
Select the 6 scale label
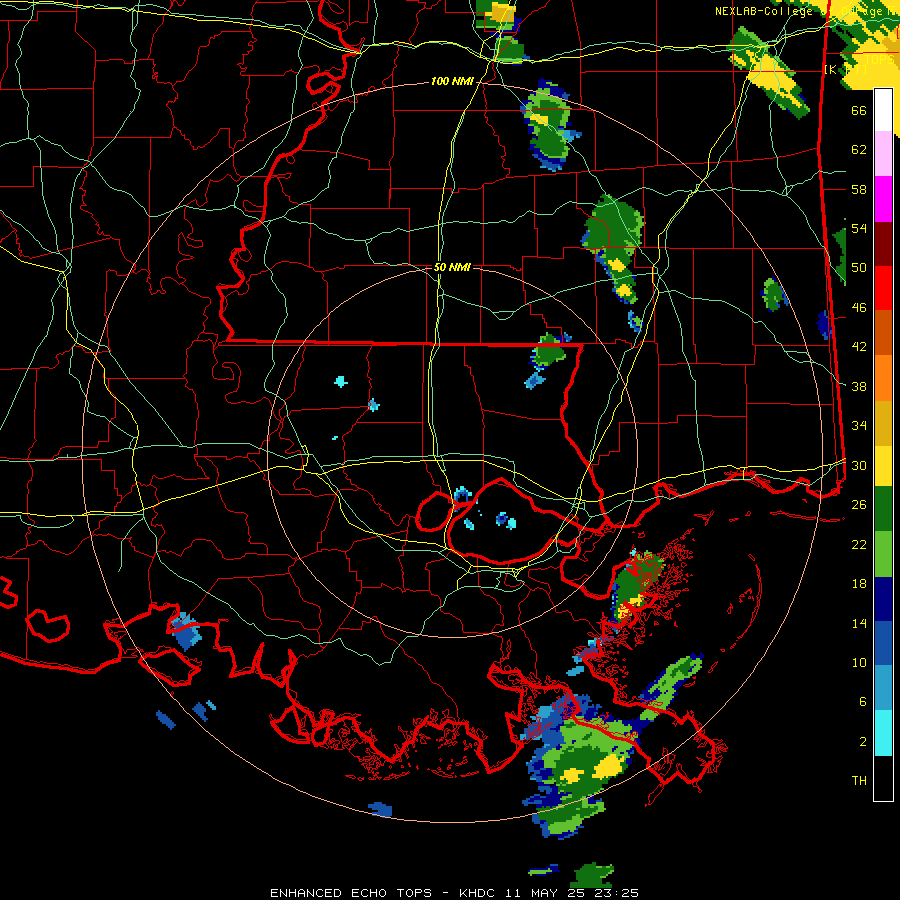(x=862, y=701)
